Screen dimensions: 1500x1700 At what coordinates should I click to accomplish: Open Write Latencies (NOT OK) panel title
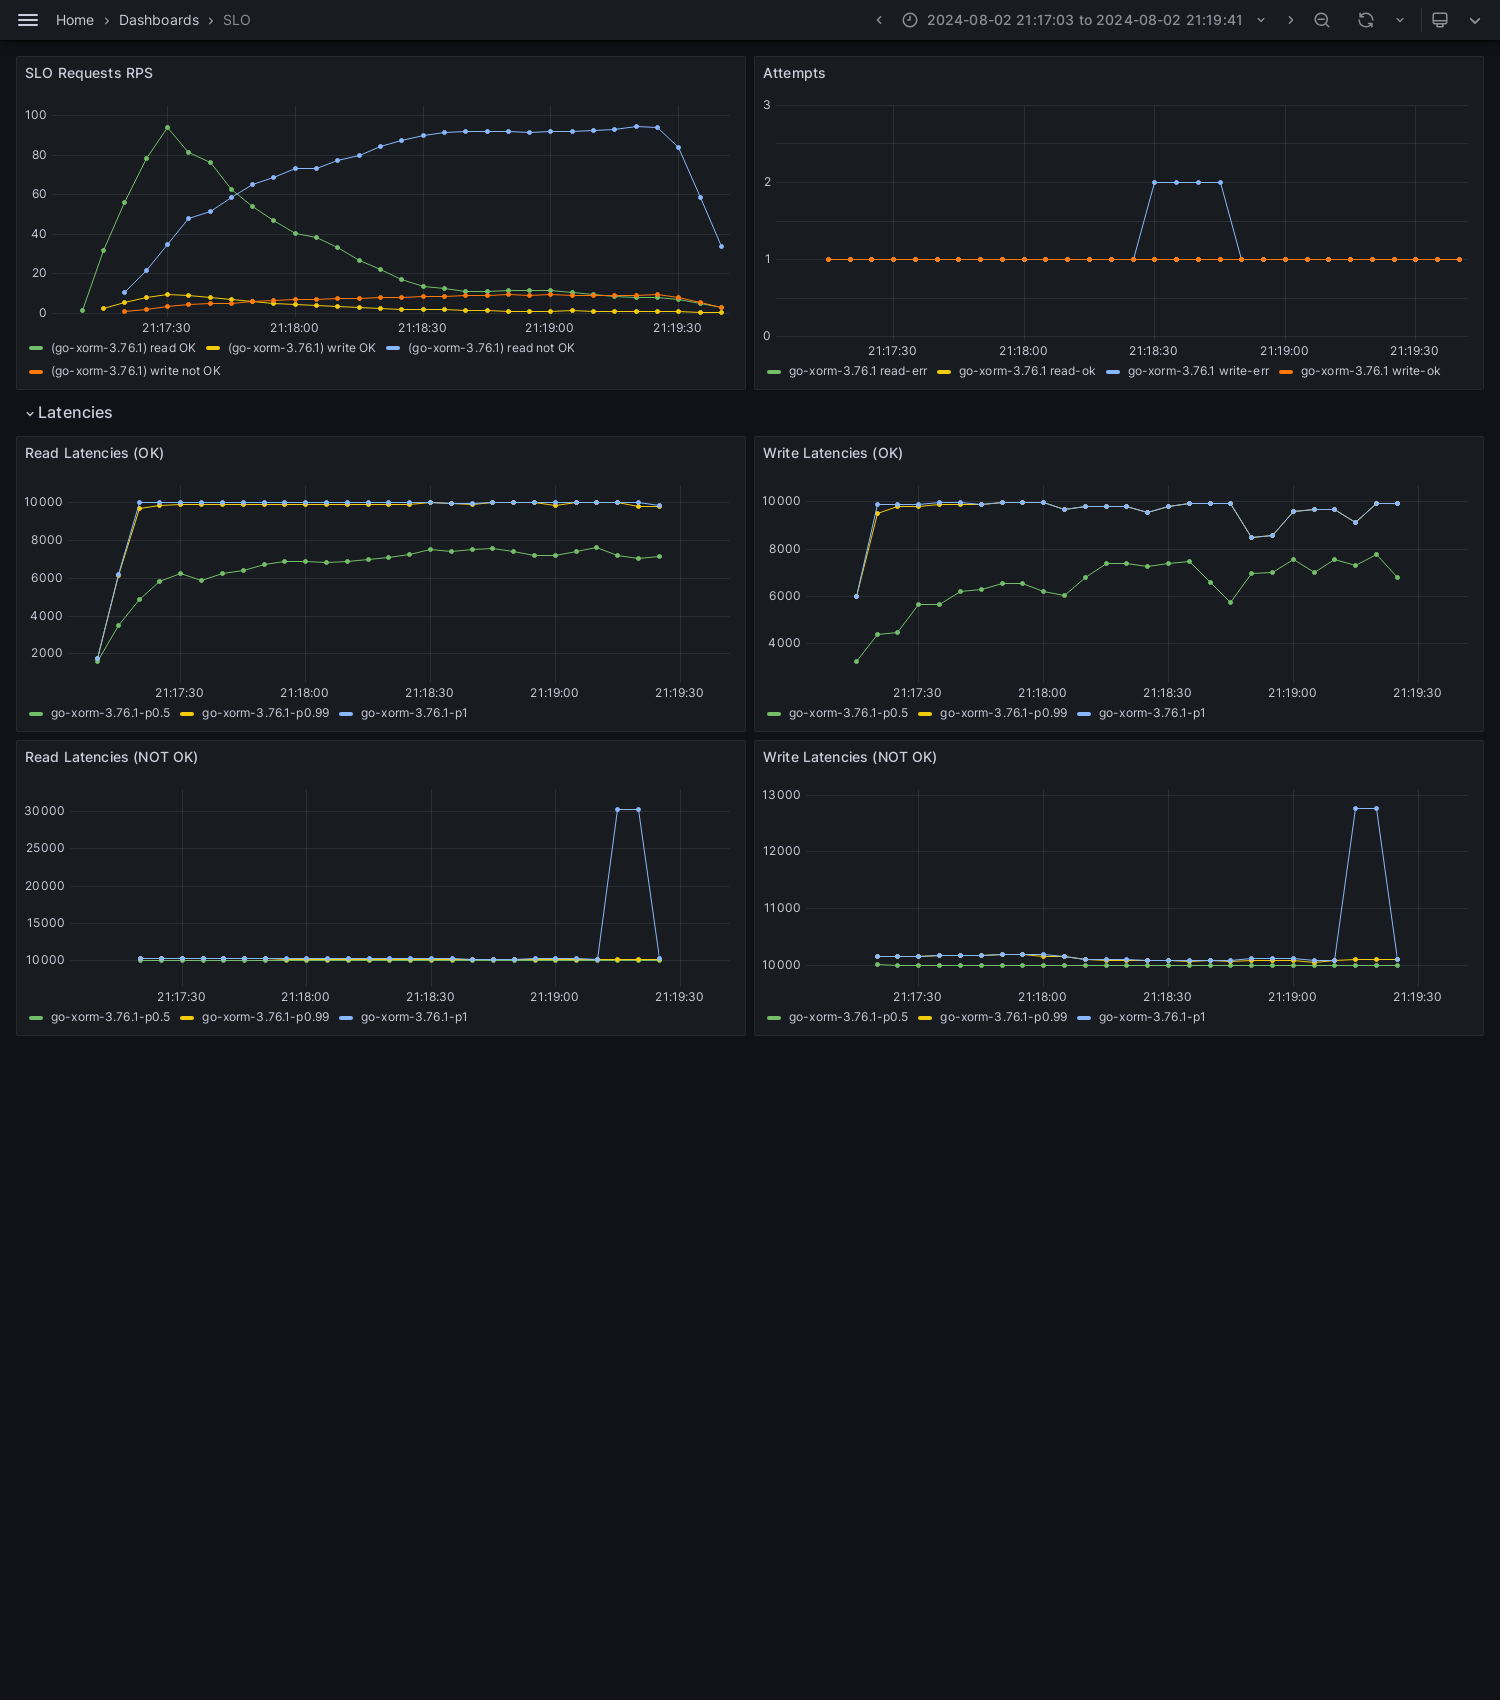[850, 757]
